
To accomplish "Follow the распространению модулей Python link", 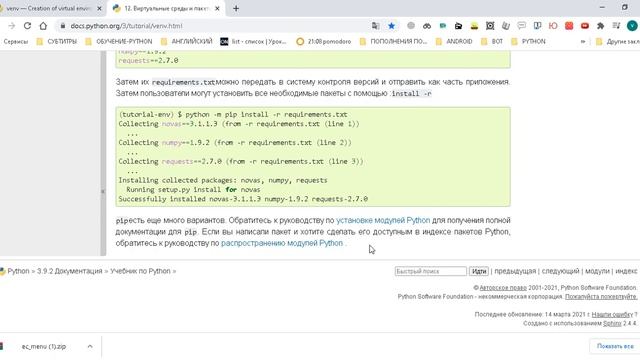I will pos(282,243).
